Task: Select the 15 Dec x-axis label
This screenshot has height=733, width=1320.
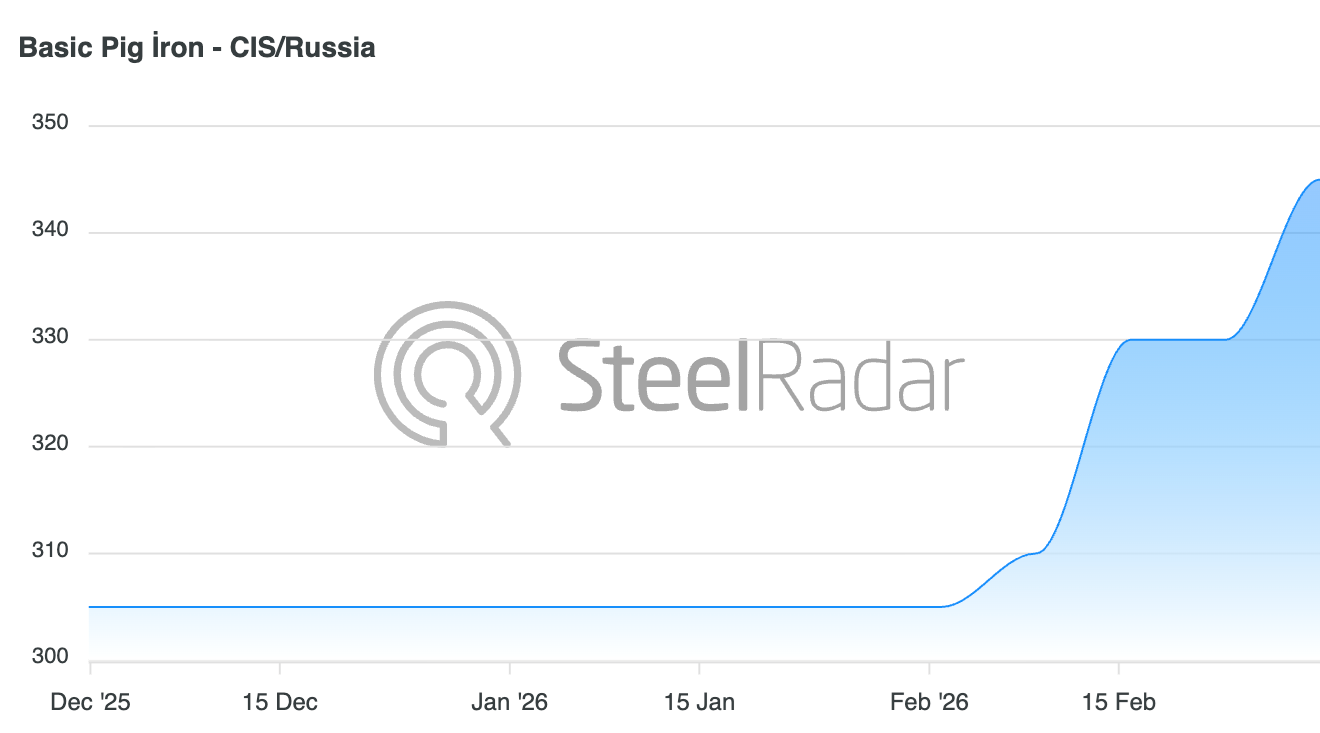Action: (x=280, y=702)
